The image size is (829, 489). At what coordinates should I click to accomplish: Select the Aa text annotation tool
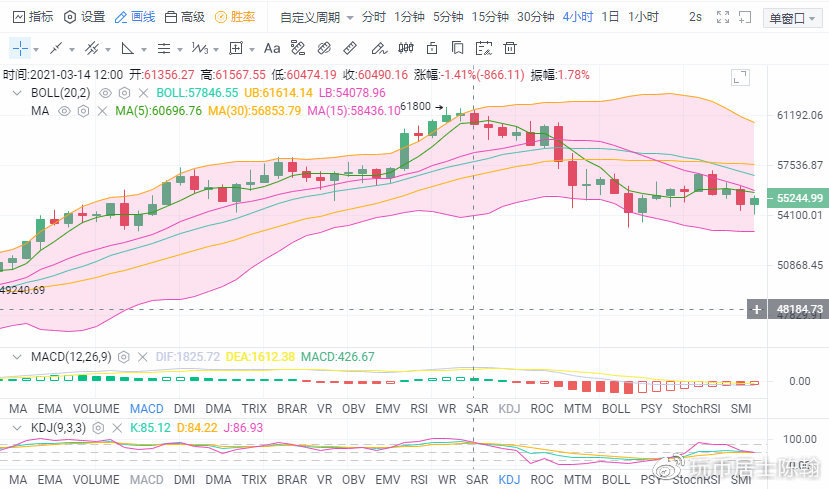coord(272,49)
